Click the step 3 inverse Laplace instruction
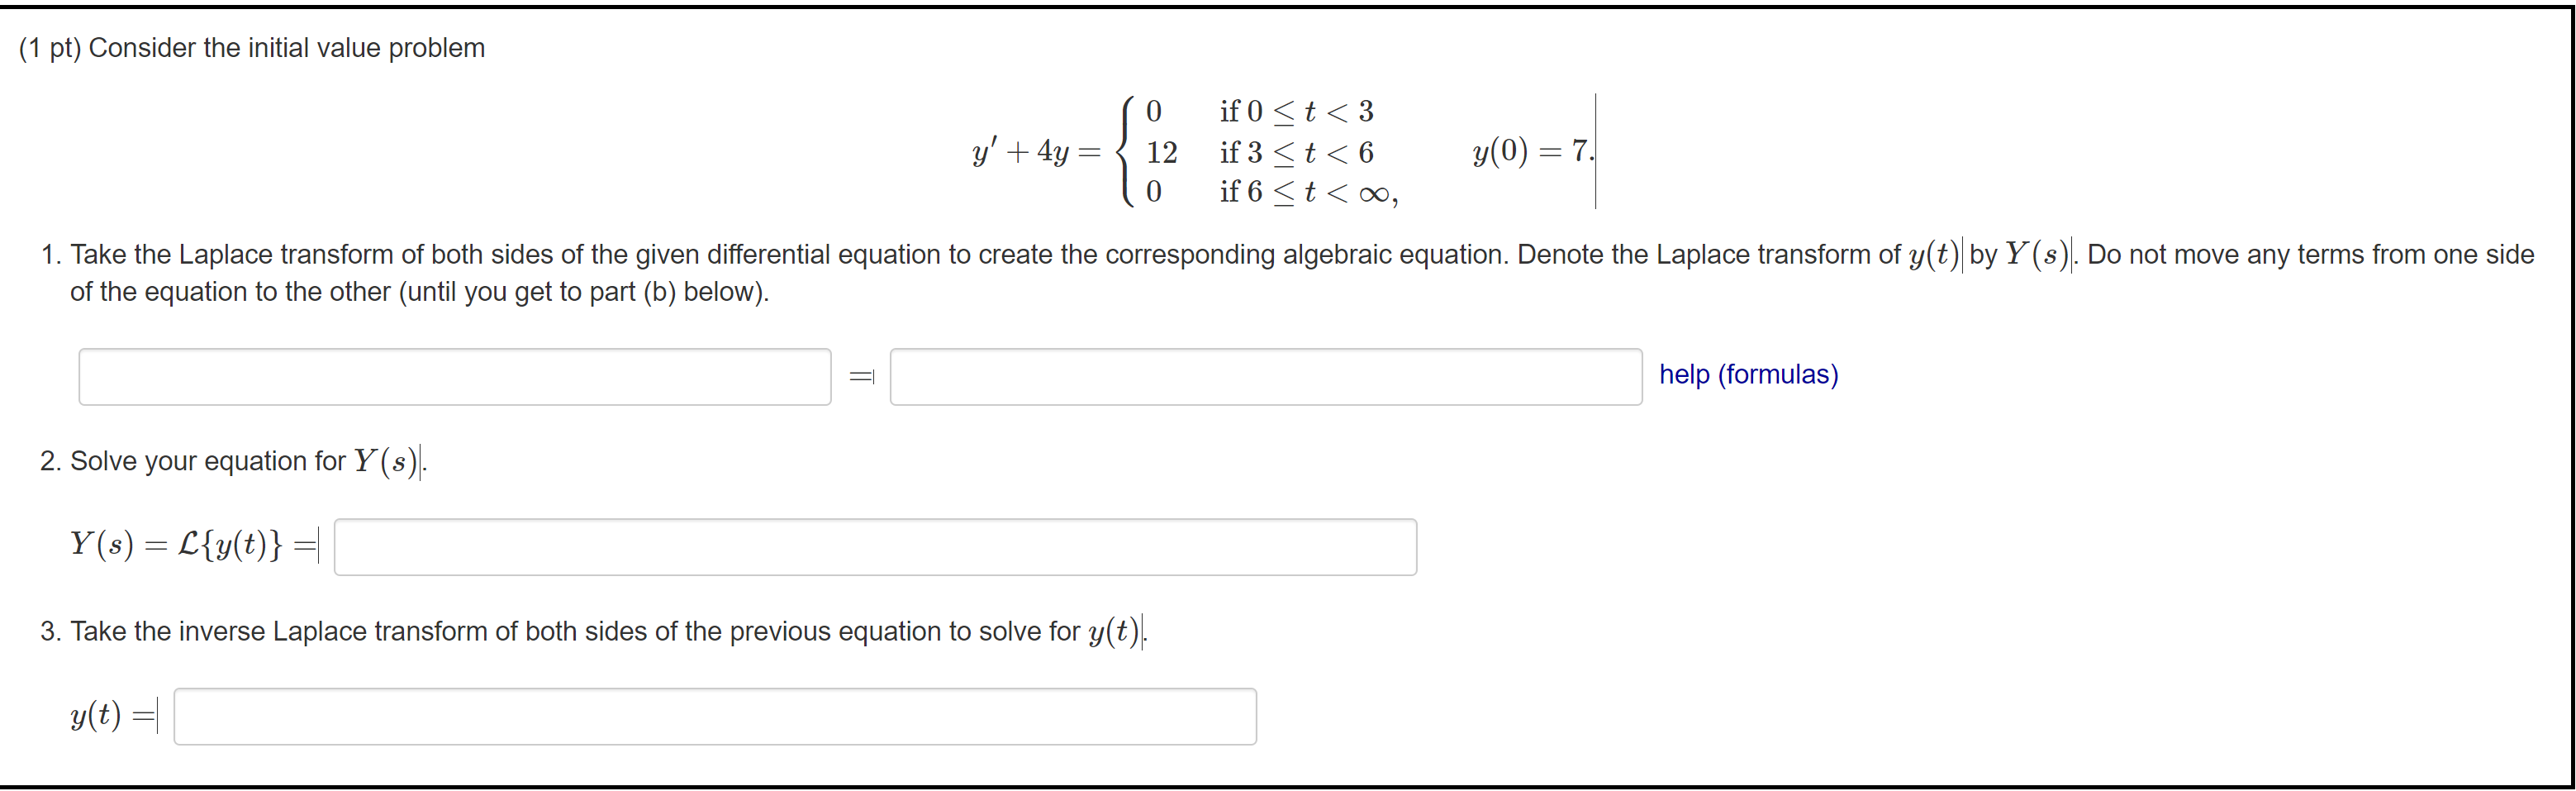 click(x=590, y=631)
